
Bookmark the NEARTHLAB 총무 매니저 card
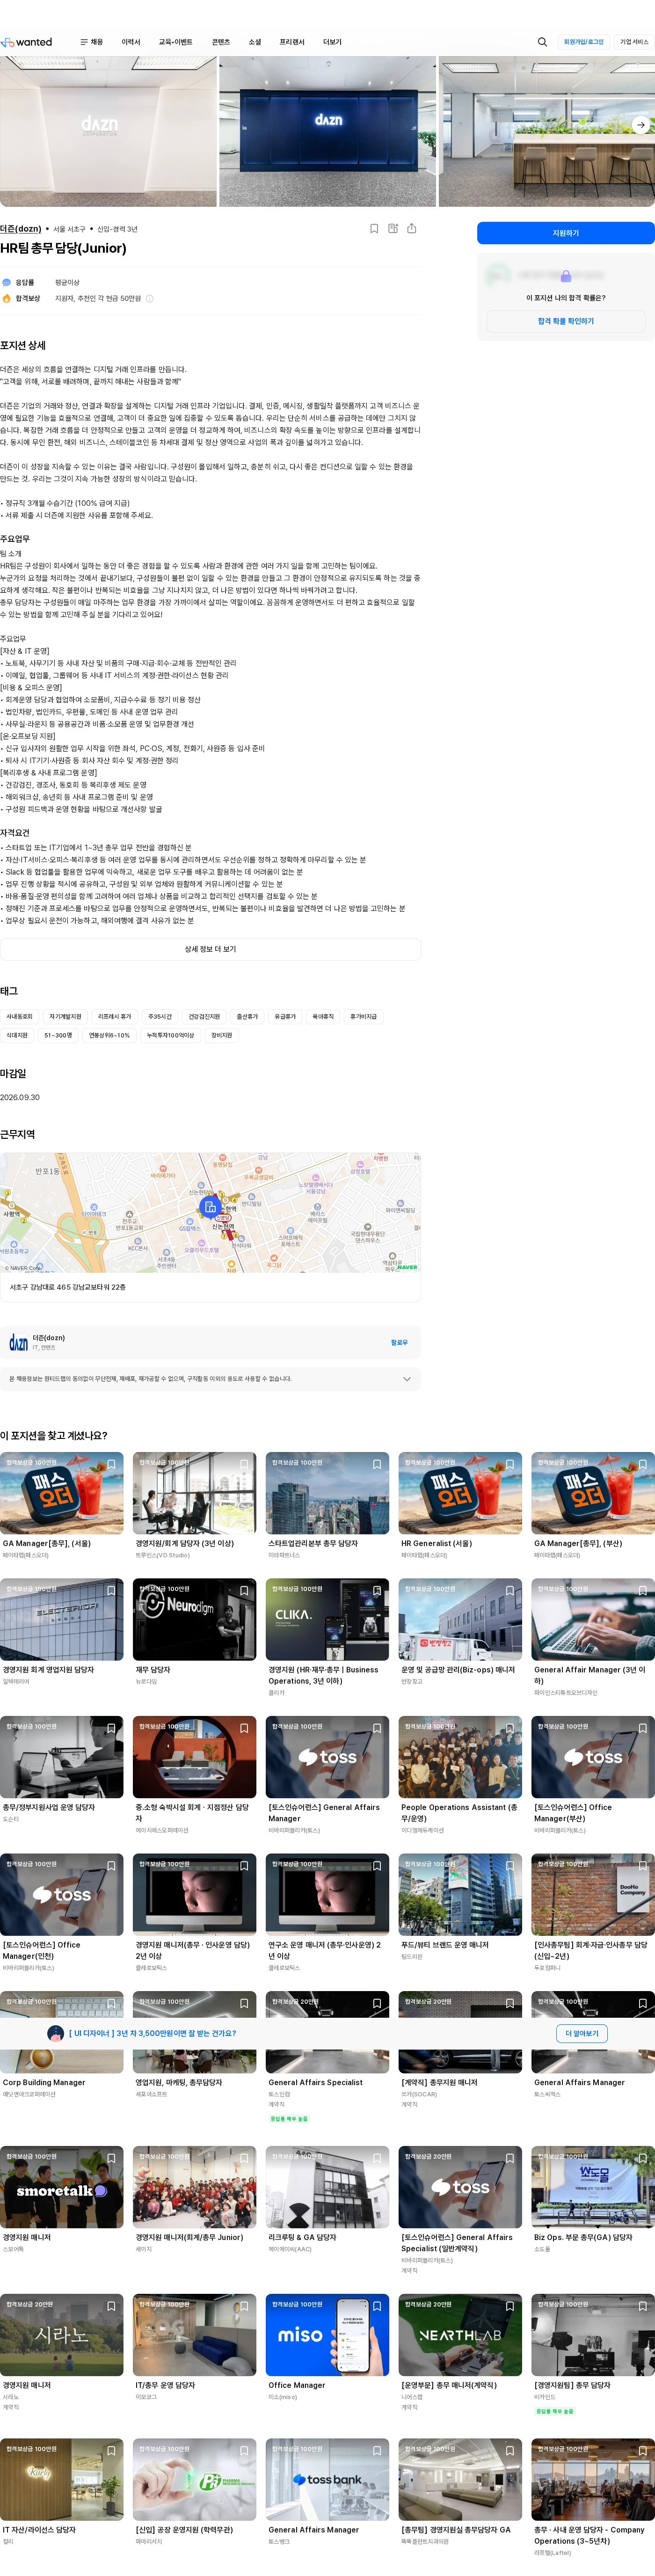[510, 2306]
